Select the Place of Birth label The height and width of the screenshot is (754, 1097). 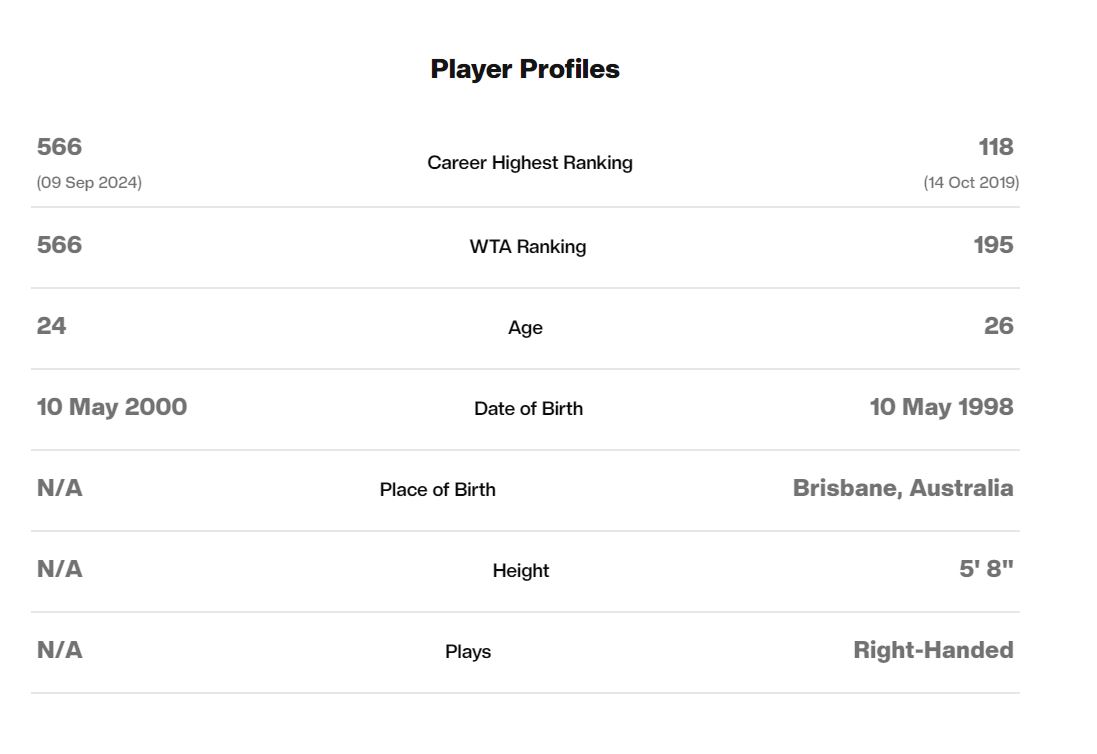point(437,490)
